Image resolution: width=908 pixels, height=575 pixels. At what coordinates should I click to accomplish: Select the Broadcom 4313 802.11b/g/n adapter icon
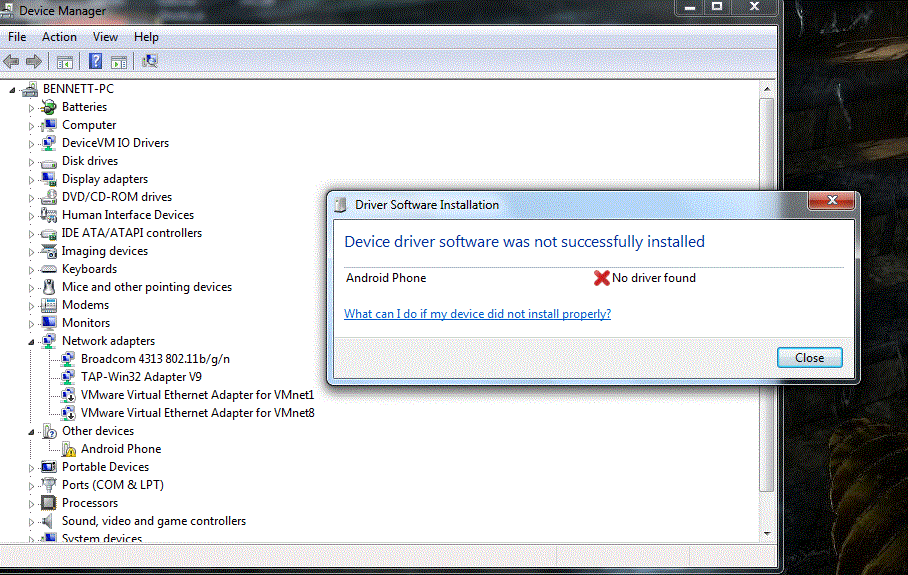coord(69,359)
